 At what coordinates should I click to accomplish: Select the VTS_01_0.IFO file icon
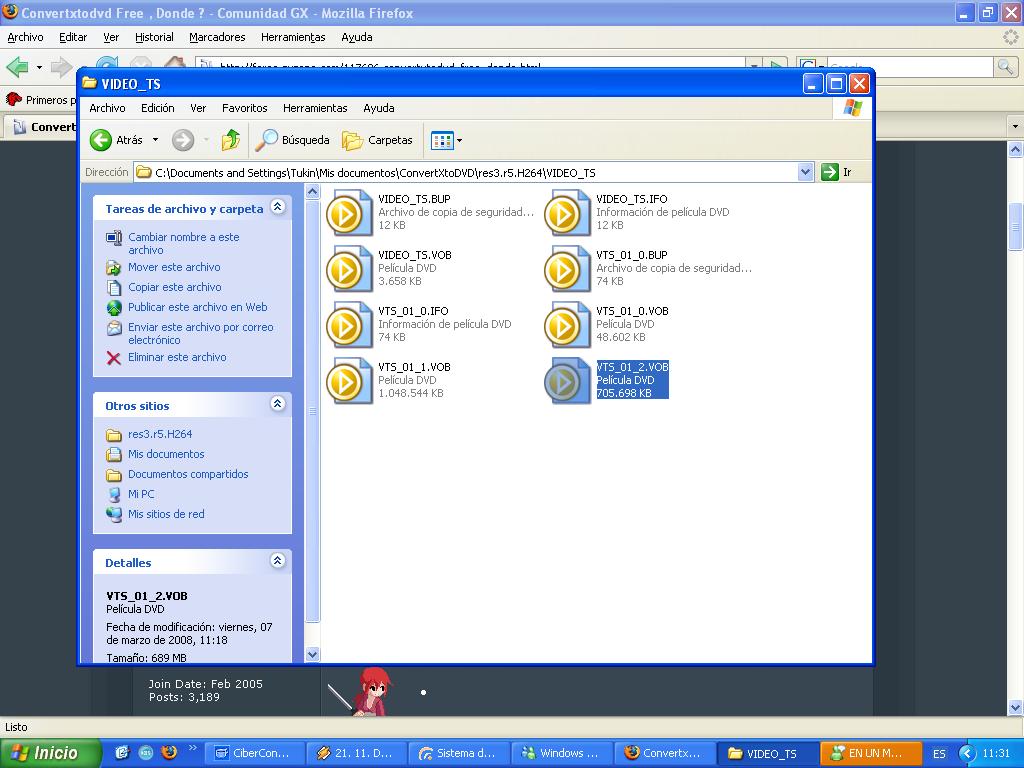pos(349,325)
